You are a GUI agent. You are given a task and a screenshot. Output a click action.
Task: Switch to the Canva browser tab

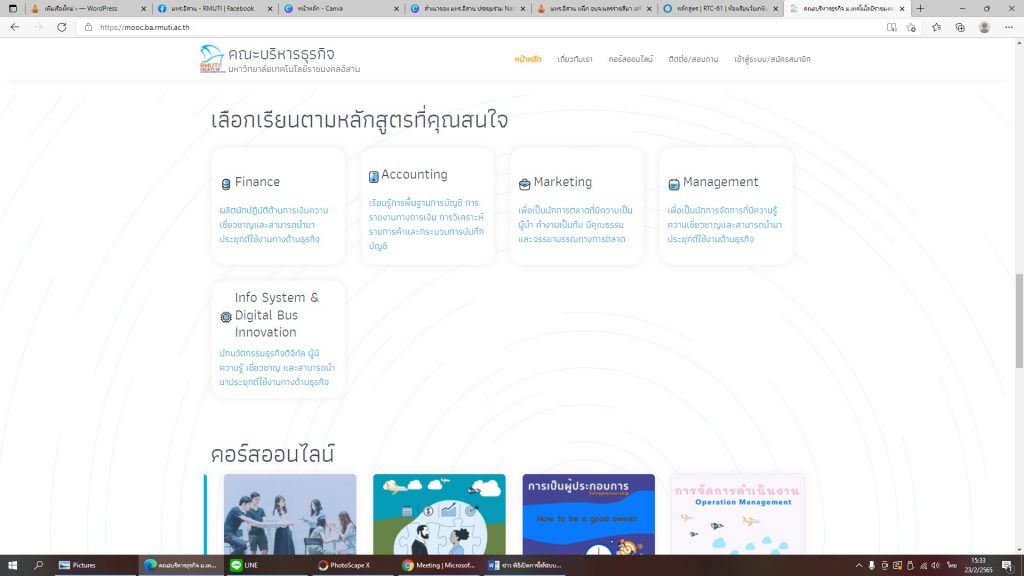point(342,8)
